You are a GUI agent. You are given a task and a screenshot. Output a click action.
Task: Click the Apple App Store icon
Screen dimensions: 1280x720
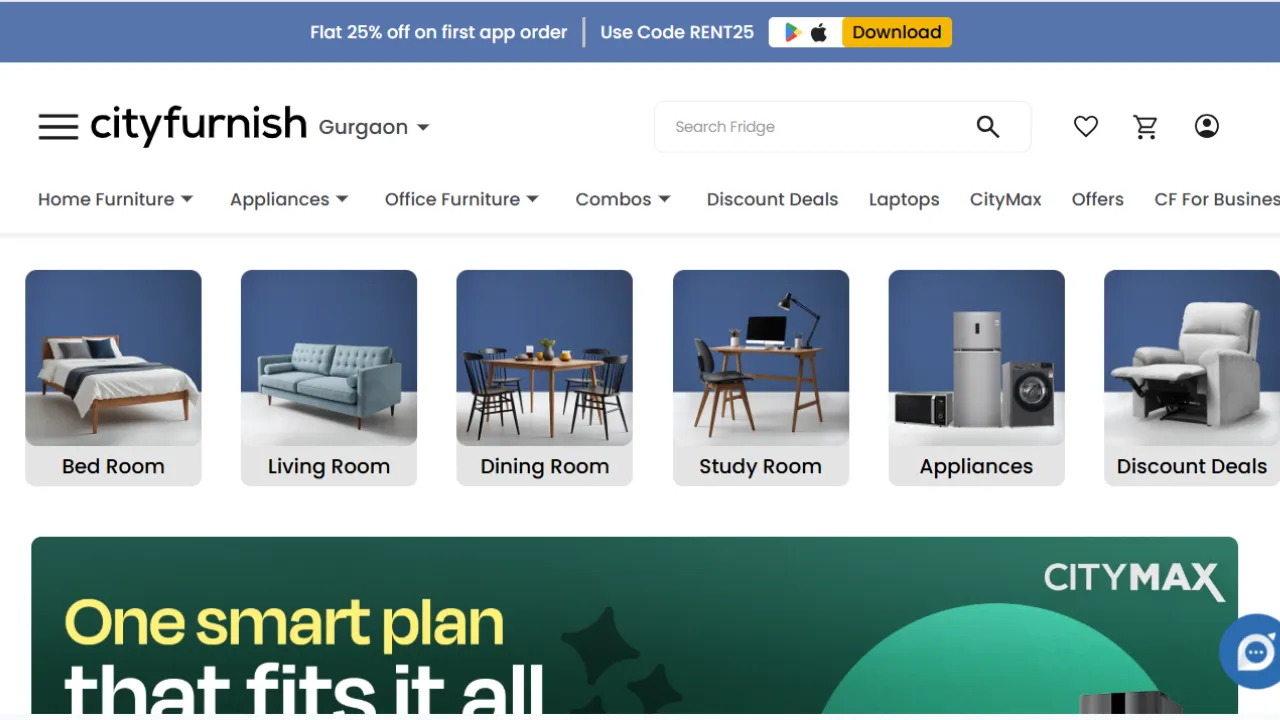click(x=819, y=32)
